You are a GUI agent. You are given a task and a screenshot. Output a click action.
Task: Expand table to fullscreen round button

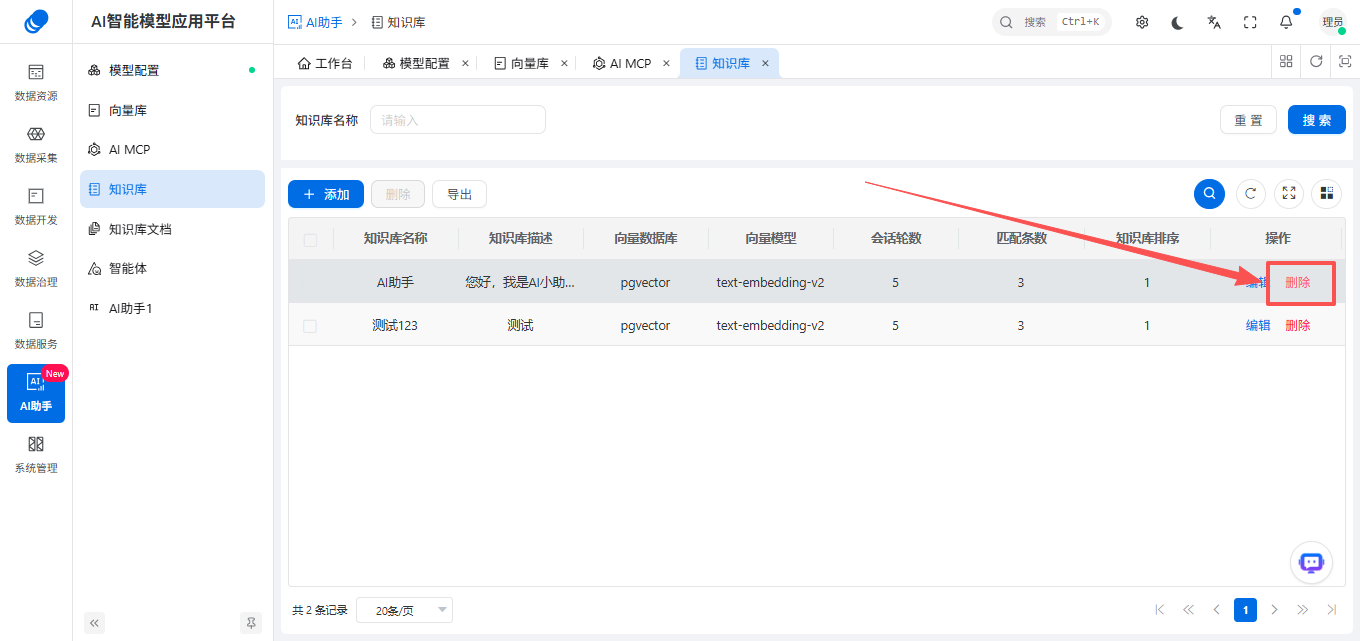coord(1289,193)
